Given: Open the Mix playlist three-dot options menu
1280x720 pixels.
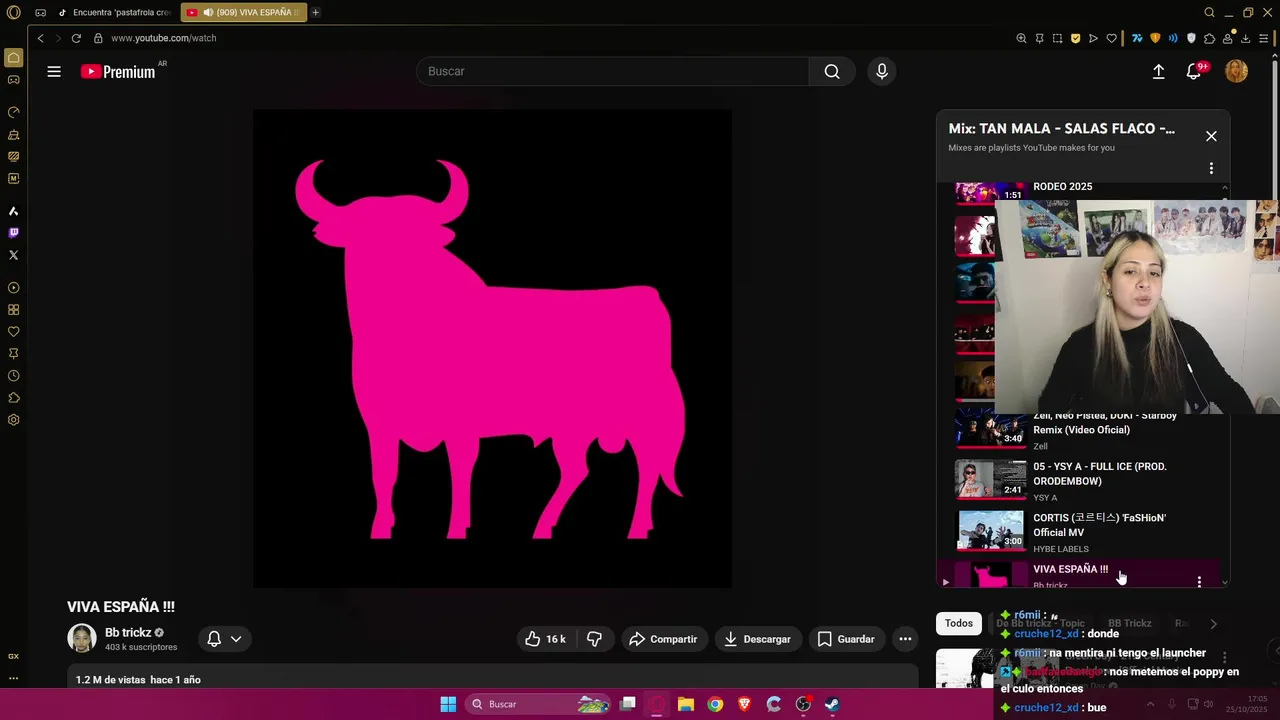Looking at the screenshot, I should tap(1211, 168).
